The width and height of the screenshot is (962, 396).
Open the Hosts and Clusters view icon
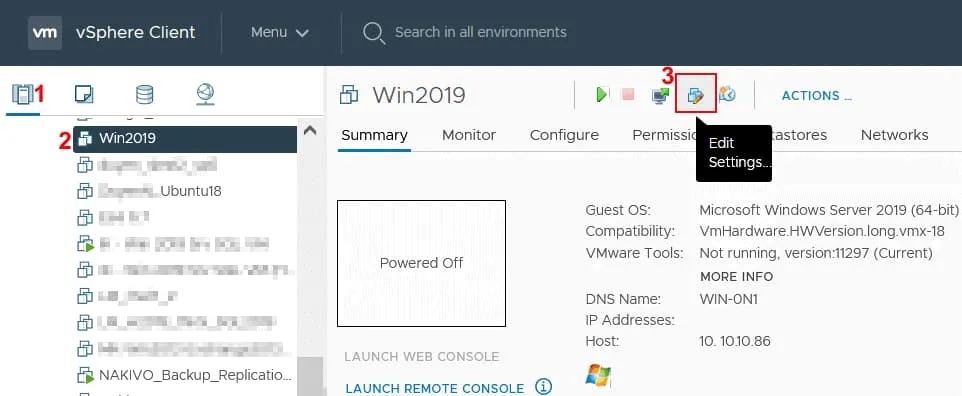coord(22,95)
